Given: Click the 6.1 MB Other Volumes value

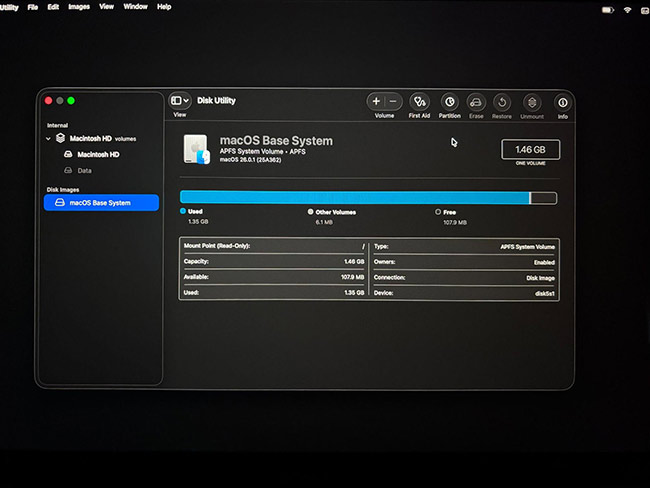Looking at the screenshot, I should click(x=324, y=223).
